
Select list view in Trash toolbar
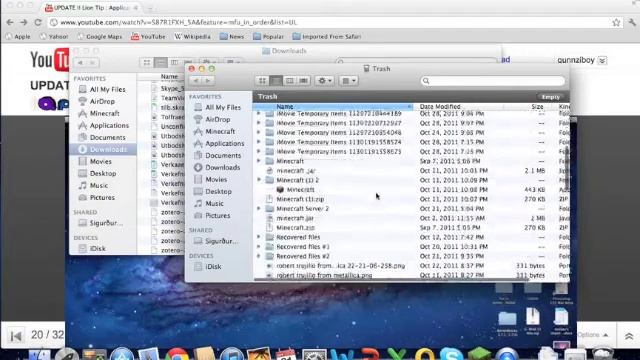276,80
